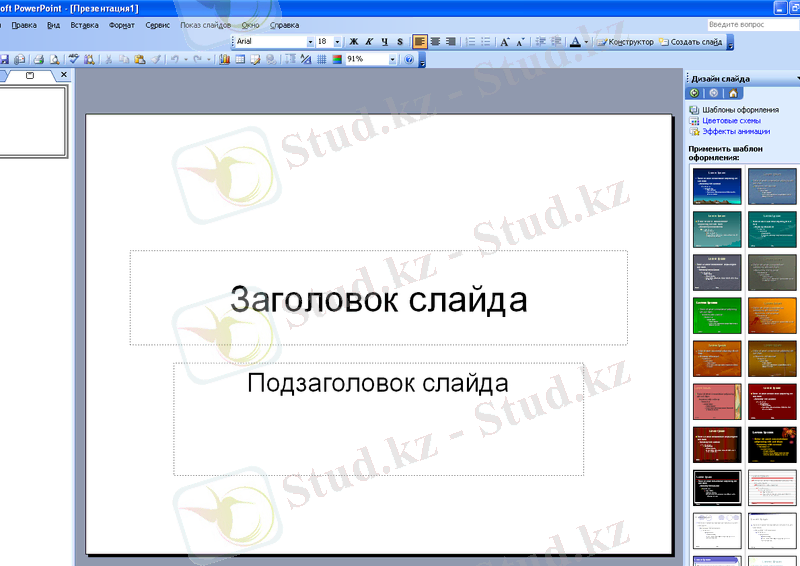Click the increase font size icon

pos(504,42)
